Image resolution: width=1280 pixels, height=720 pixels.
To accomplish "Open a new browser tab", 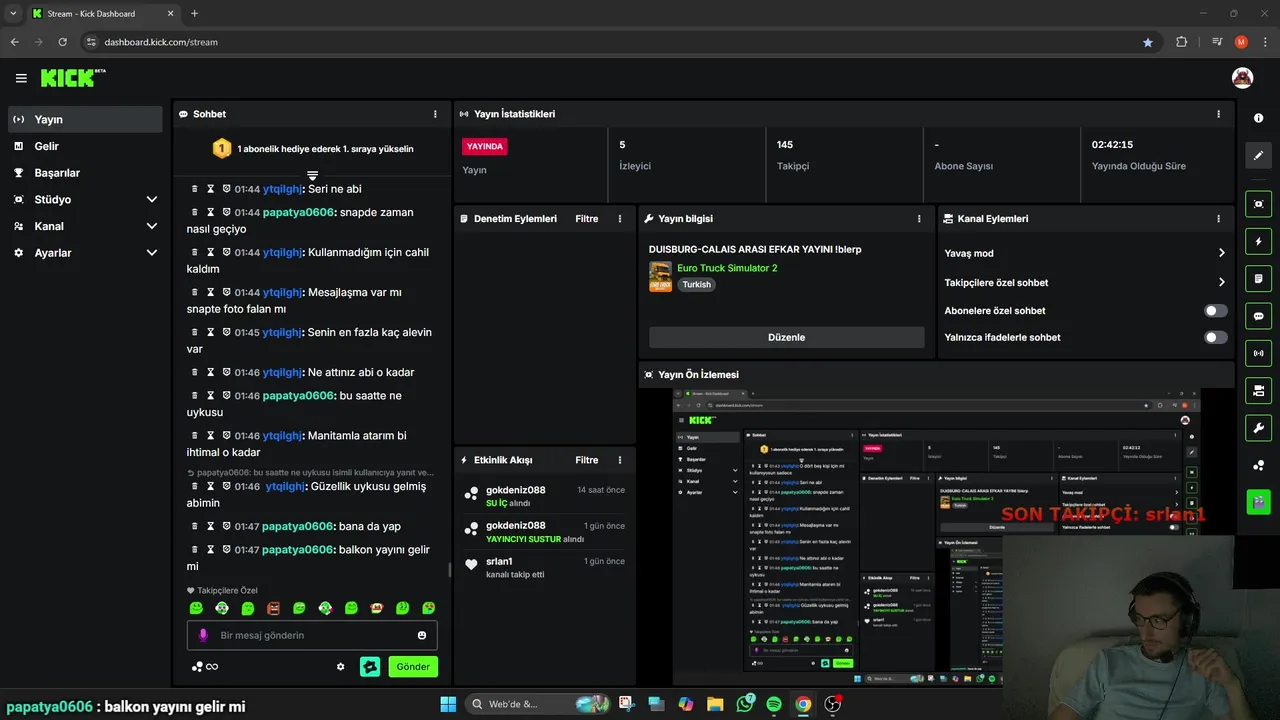I will pyautogui.click(x=194, y=13).
